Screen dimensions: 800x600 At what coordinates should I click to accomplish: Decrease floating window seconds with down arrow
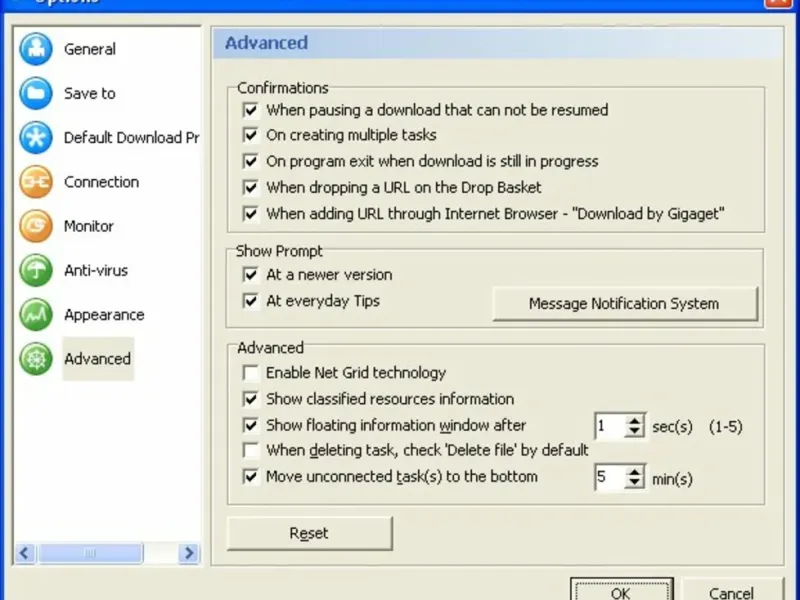point(634,432)
